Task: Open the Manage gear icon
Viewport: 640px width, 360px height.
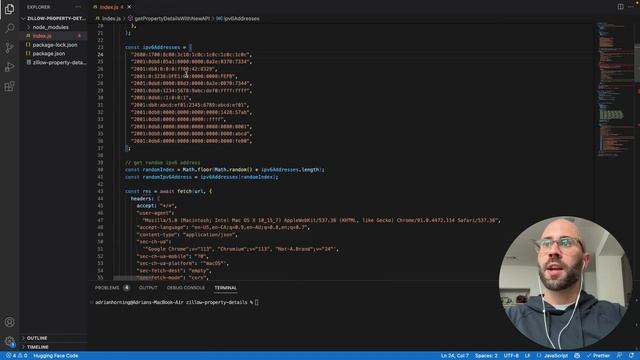Action: point(9,341)
